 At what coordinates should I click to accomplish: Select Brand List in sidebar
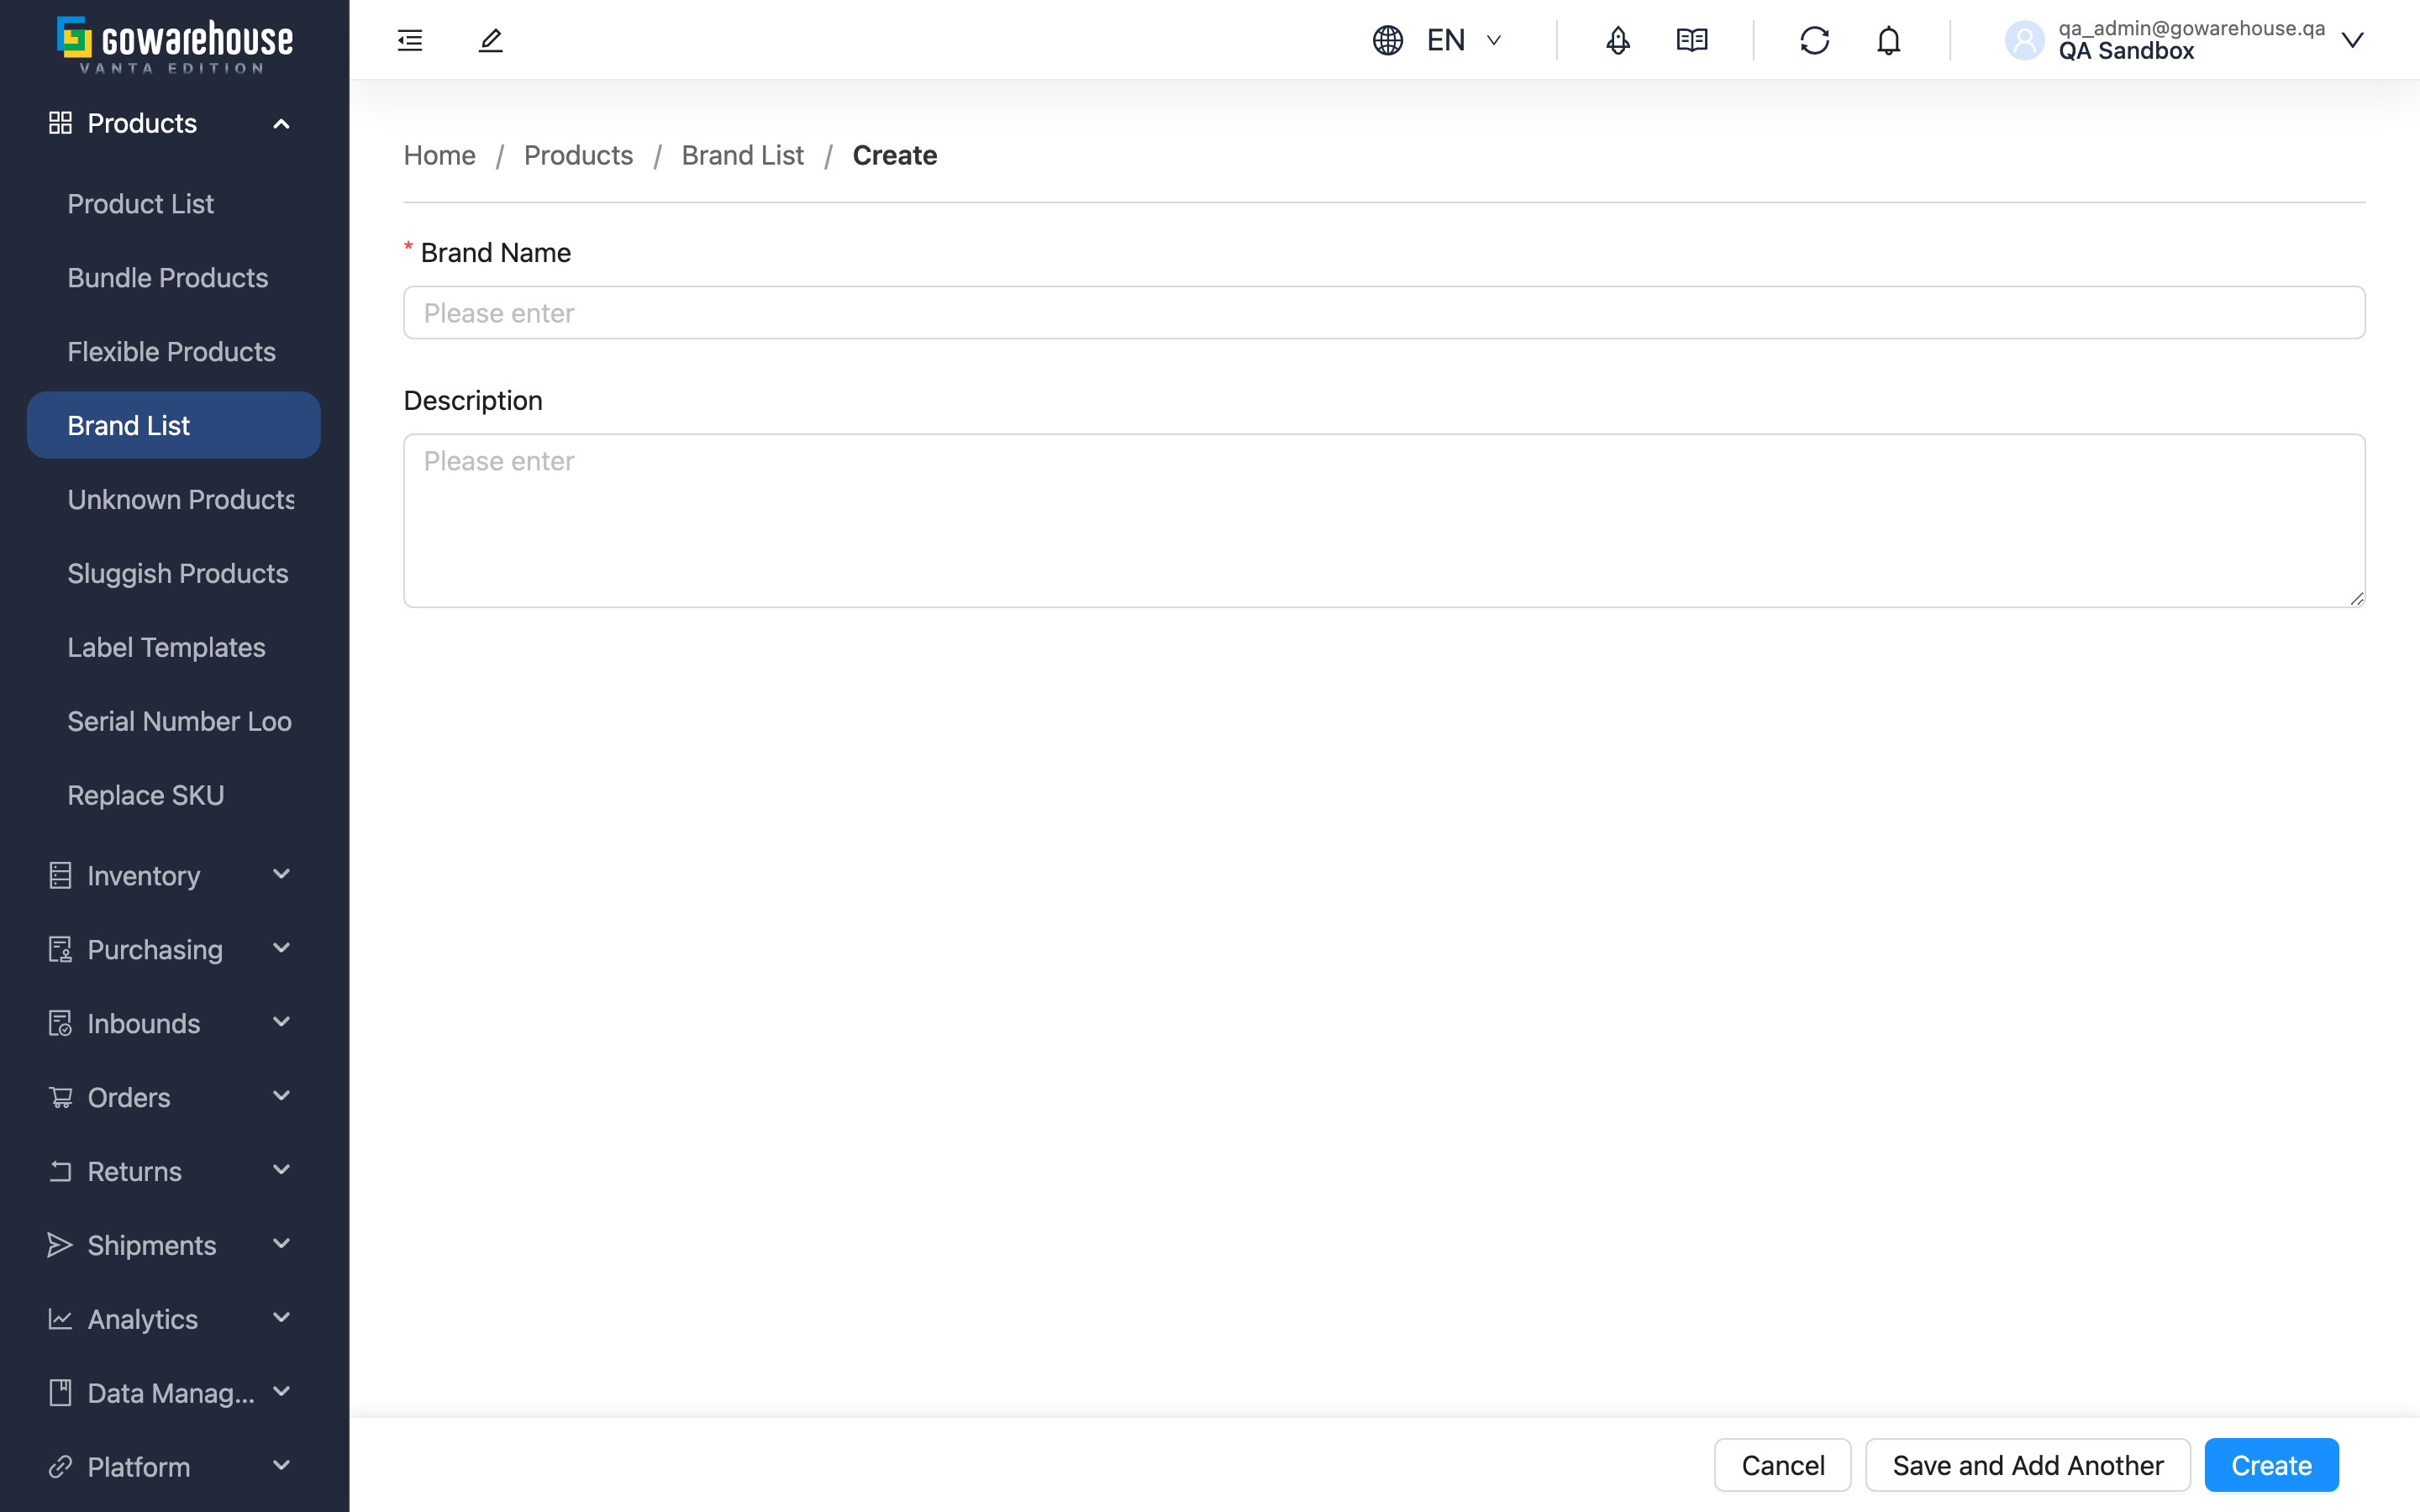[174, 425]
